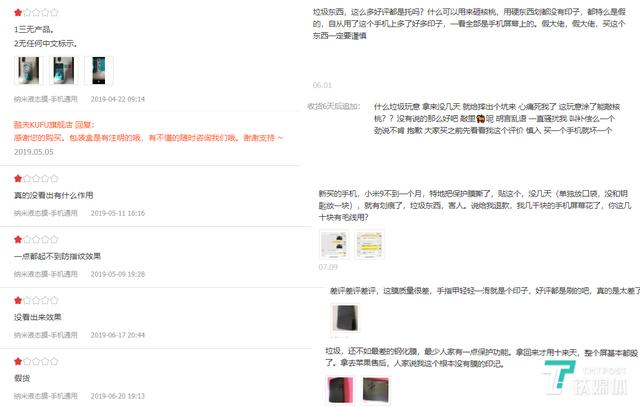This screenshot has width=640, height=407.
Task: Click the follow-up review label after 6 days
Action: [334, 107]
